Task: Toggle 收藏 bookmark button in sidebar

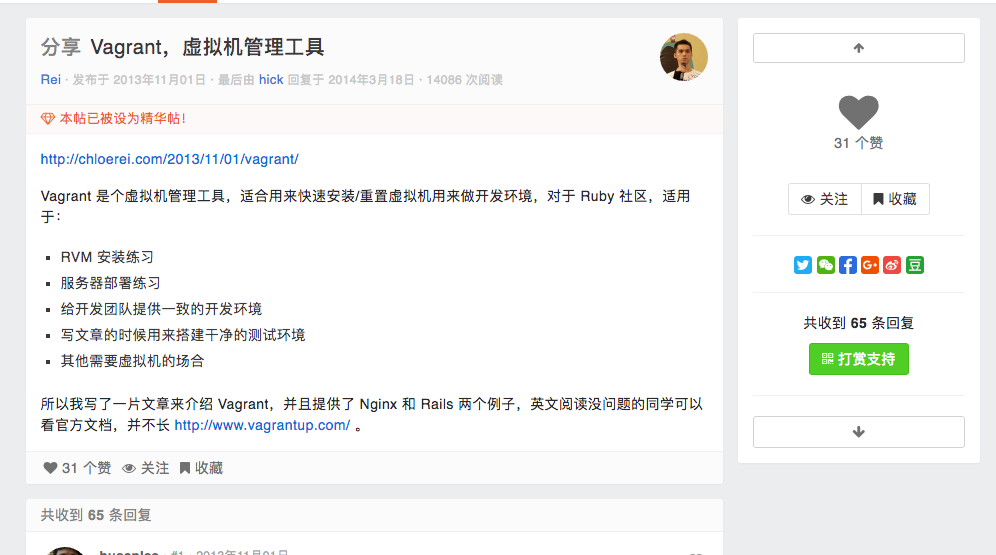Action: [x=895, y=199]
